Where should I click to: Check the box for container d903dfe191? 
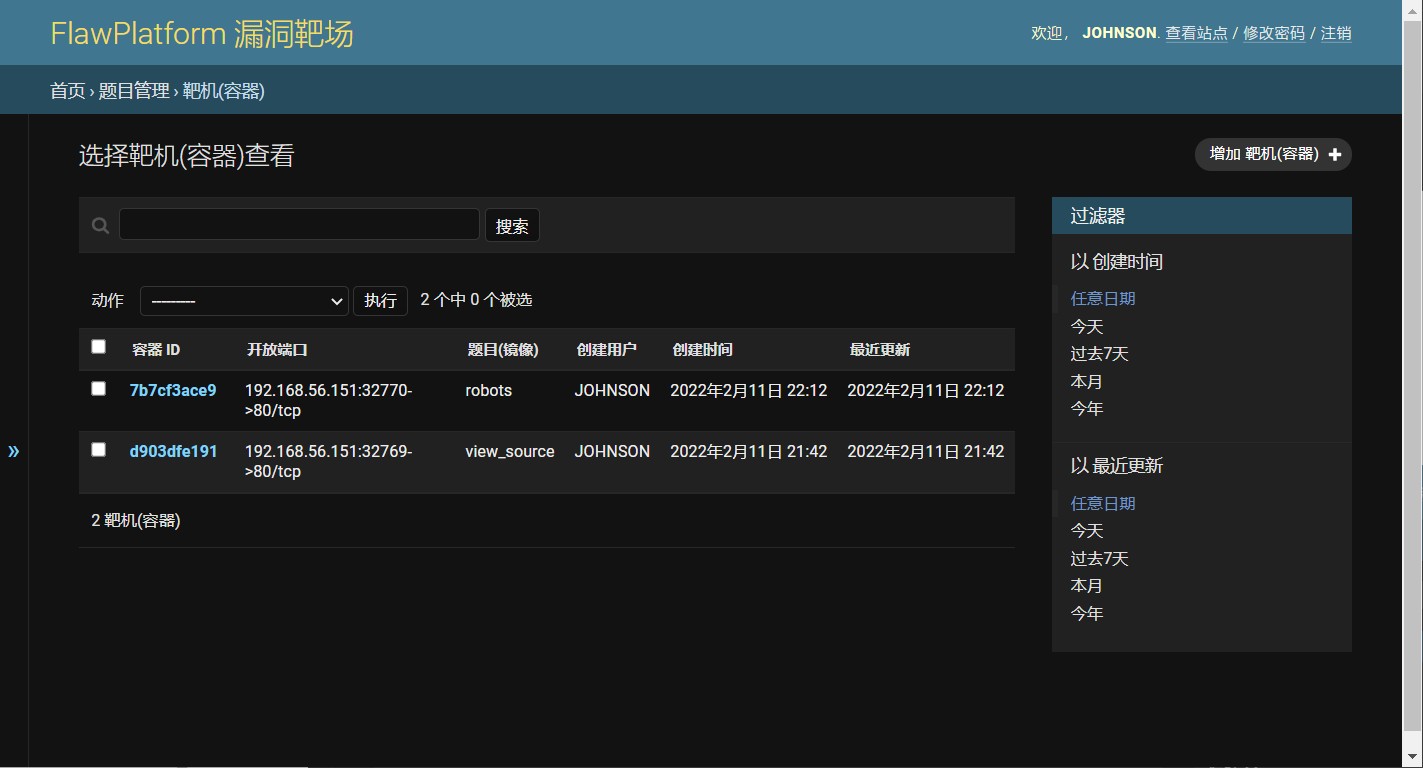point(98,449)
